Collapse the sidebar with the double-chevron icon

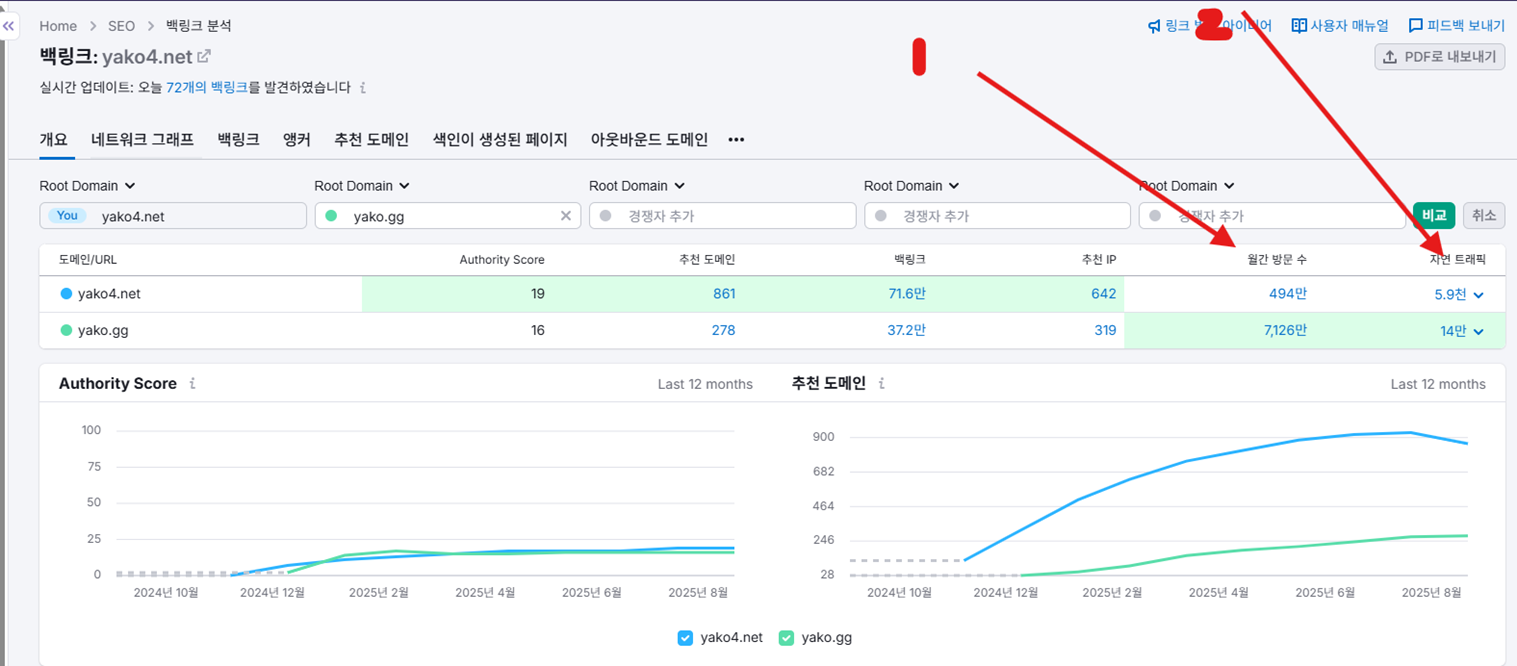[x=9, y=26]
